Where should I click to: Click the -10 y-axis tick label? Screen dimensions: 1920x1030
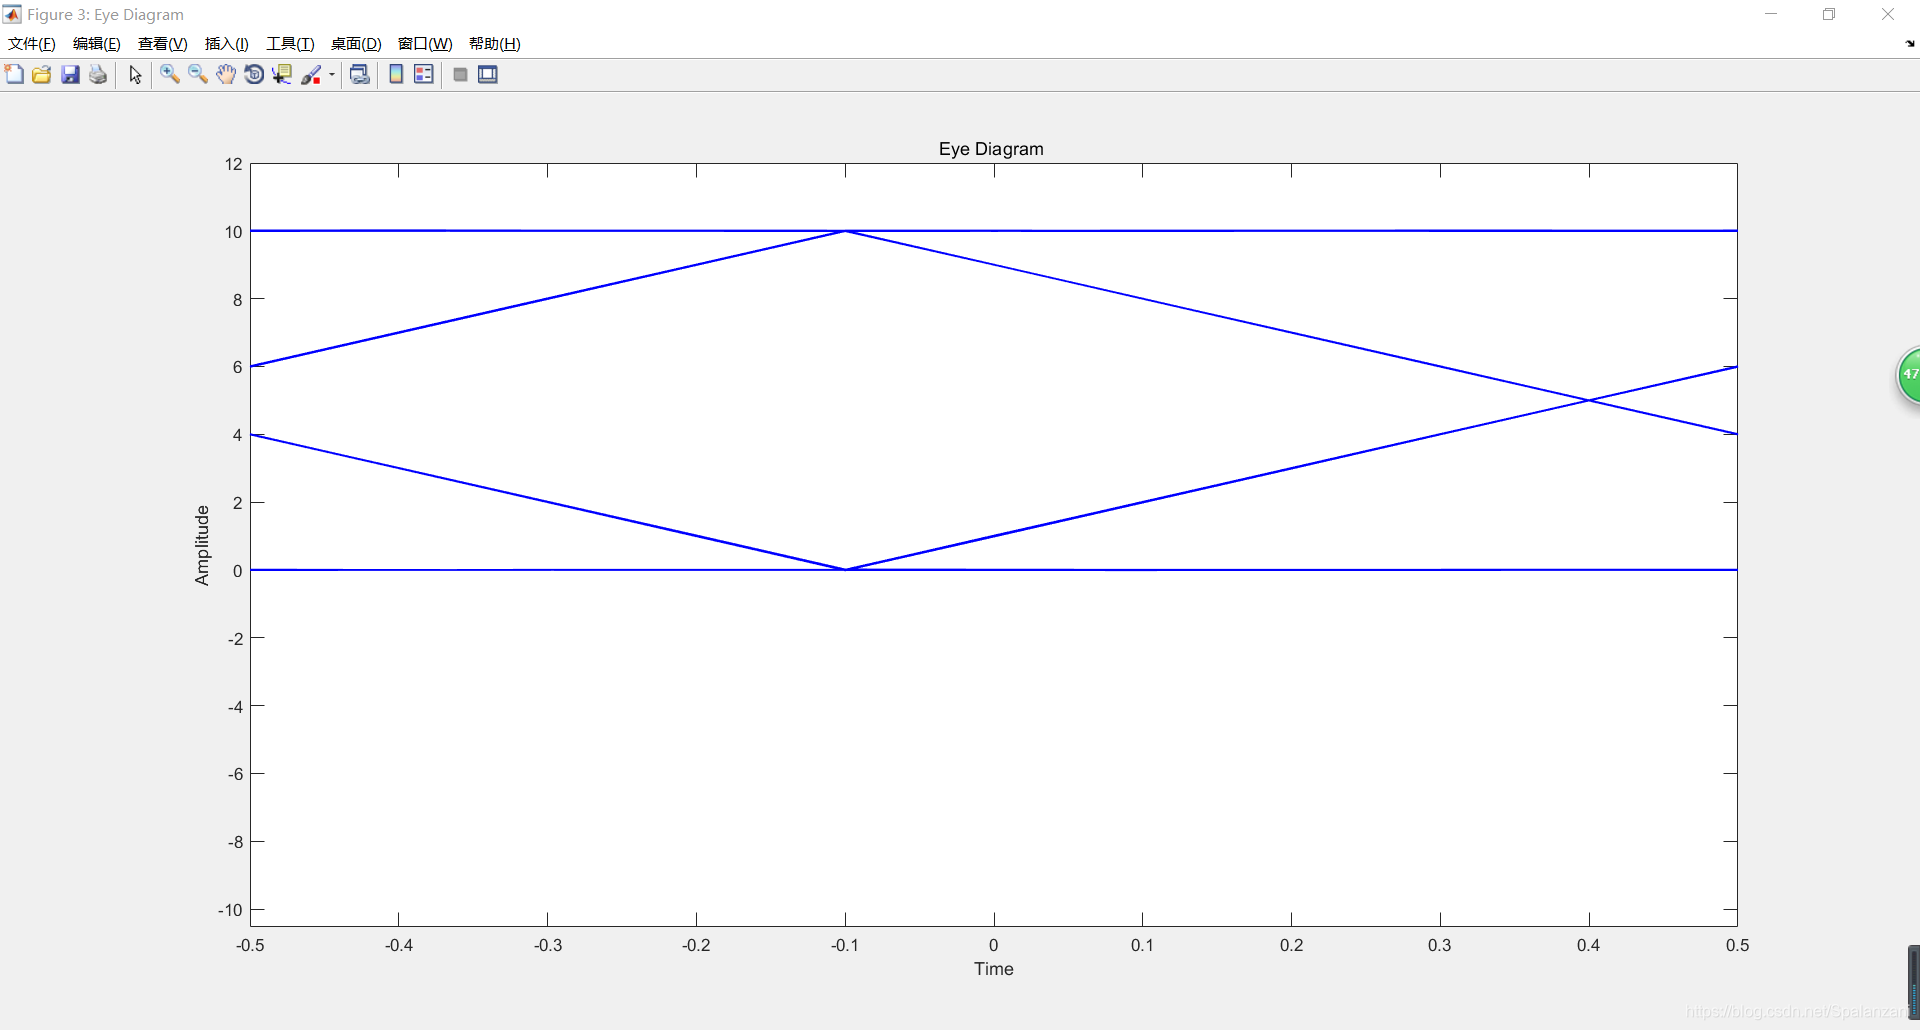point(231,910)
